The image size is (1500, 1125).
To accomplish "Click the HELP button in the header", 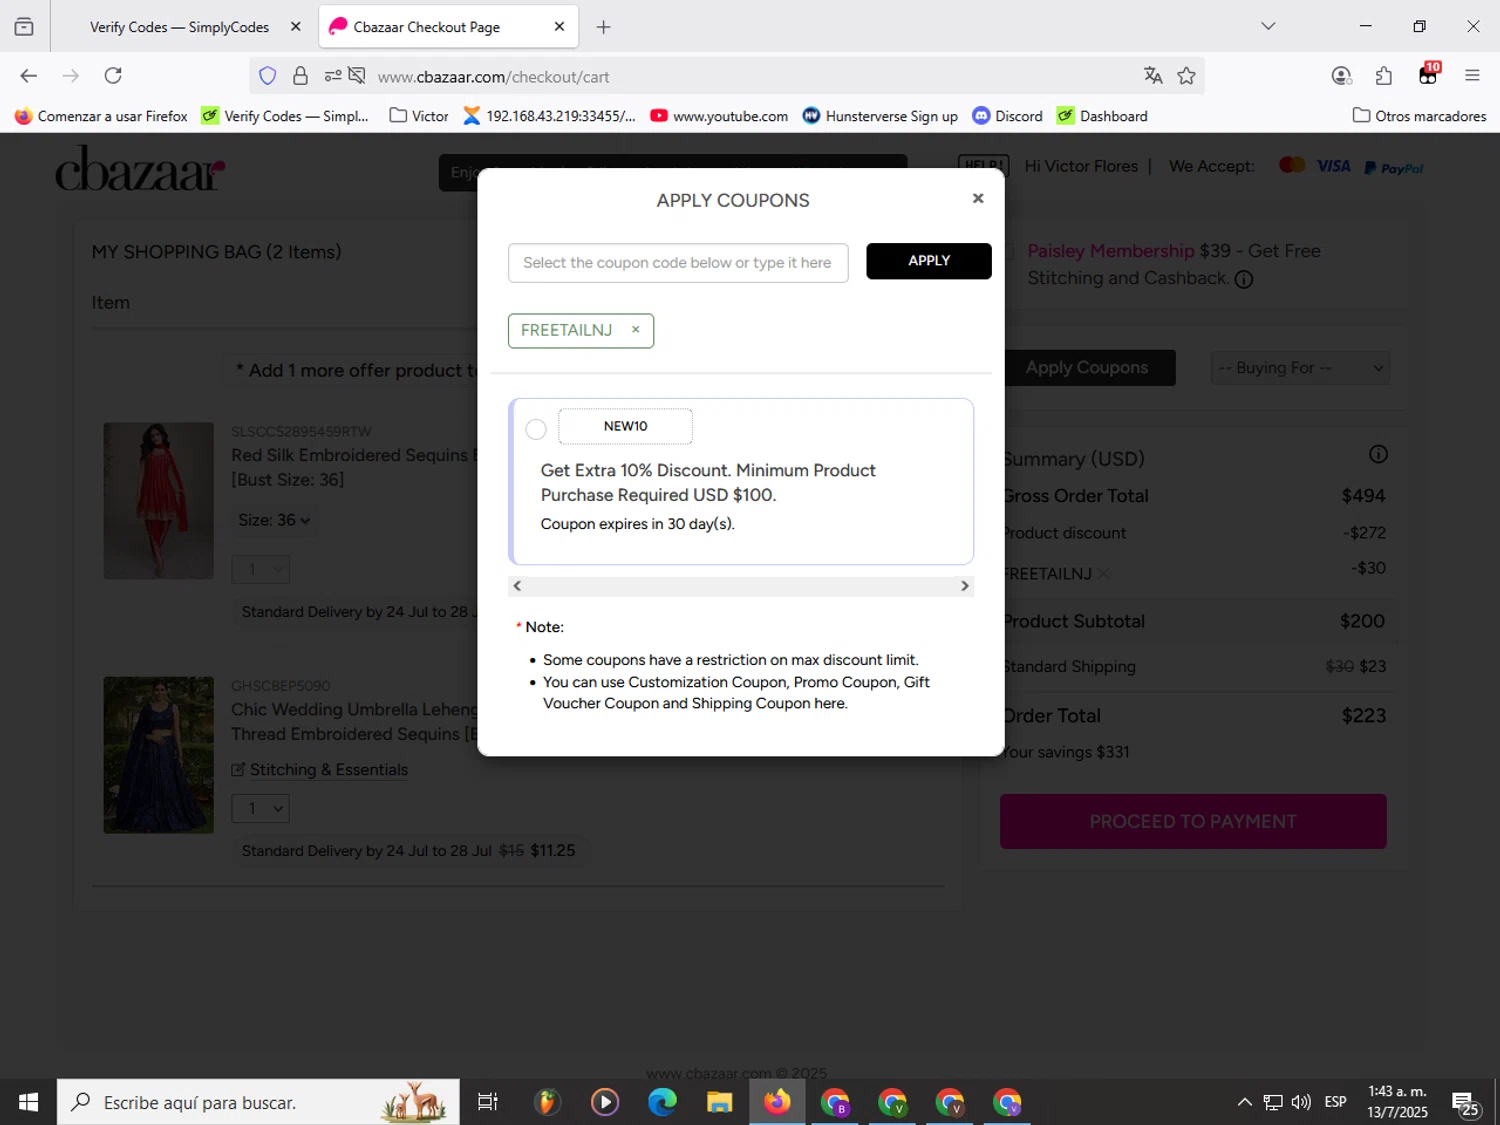I will pyautogui.click(x=983, y=166).
